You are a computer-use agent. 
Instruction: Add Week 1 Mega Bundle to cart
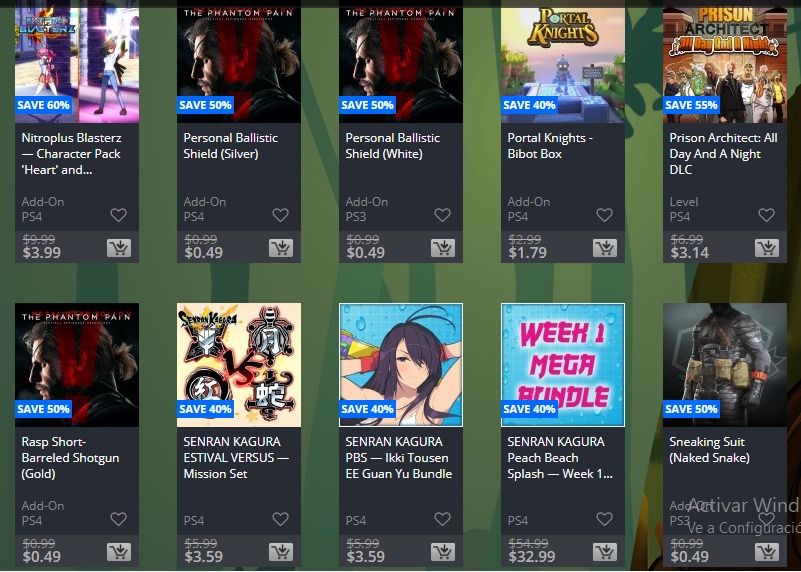pos(605,552)
